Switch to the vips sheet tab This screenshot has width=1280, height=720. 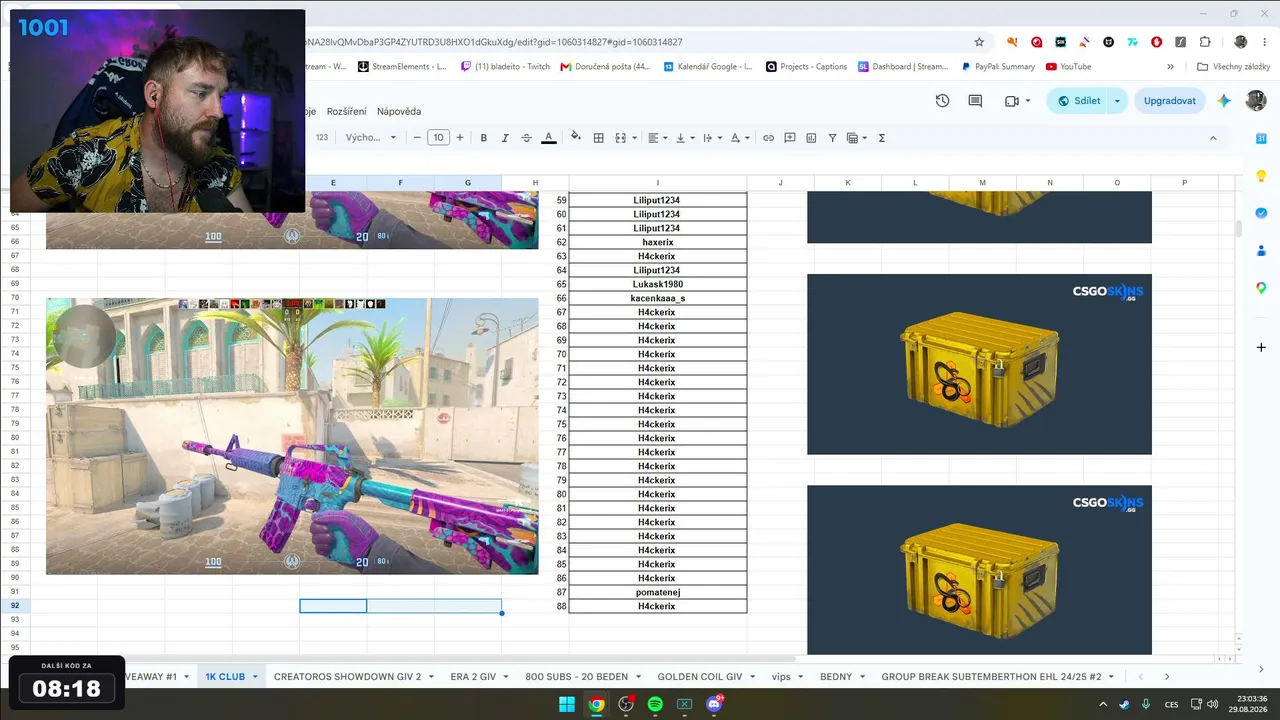(x=788, y=677)
